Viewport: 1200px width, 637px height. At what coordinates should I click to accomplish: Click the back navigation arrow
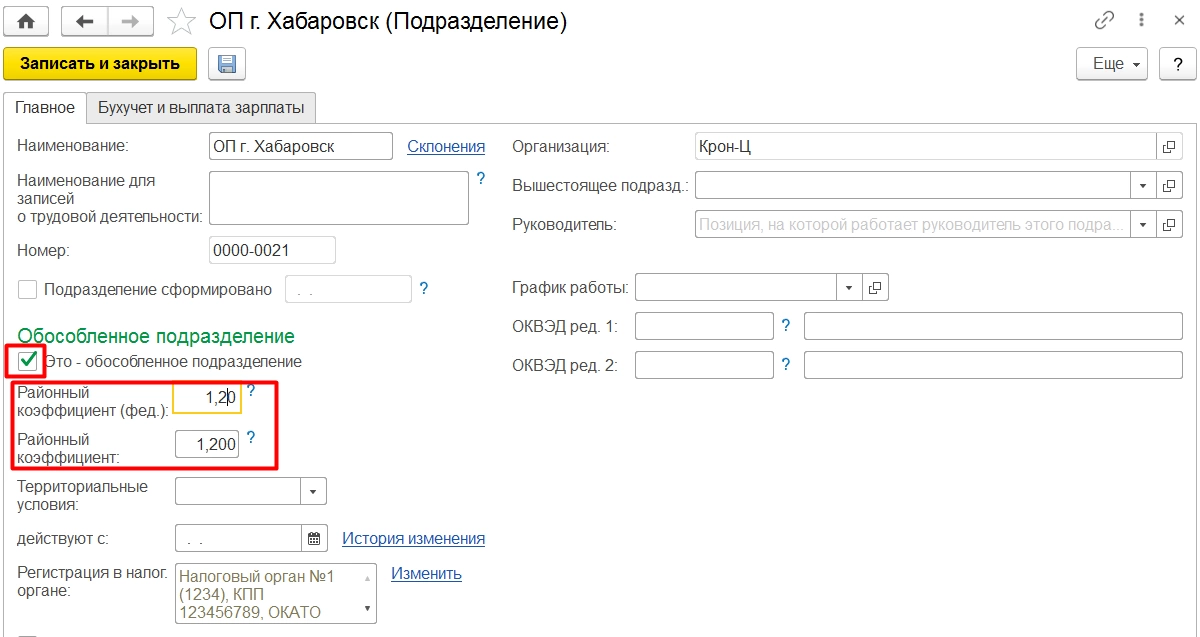point(84,21)
